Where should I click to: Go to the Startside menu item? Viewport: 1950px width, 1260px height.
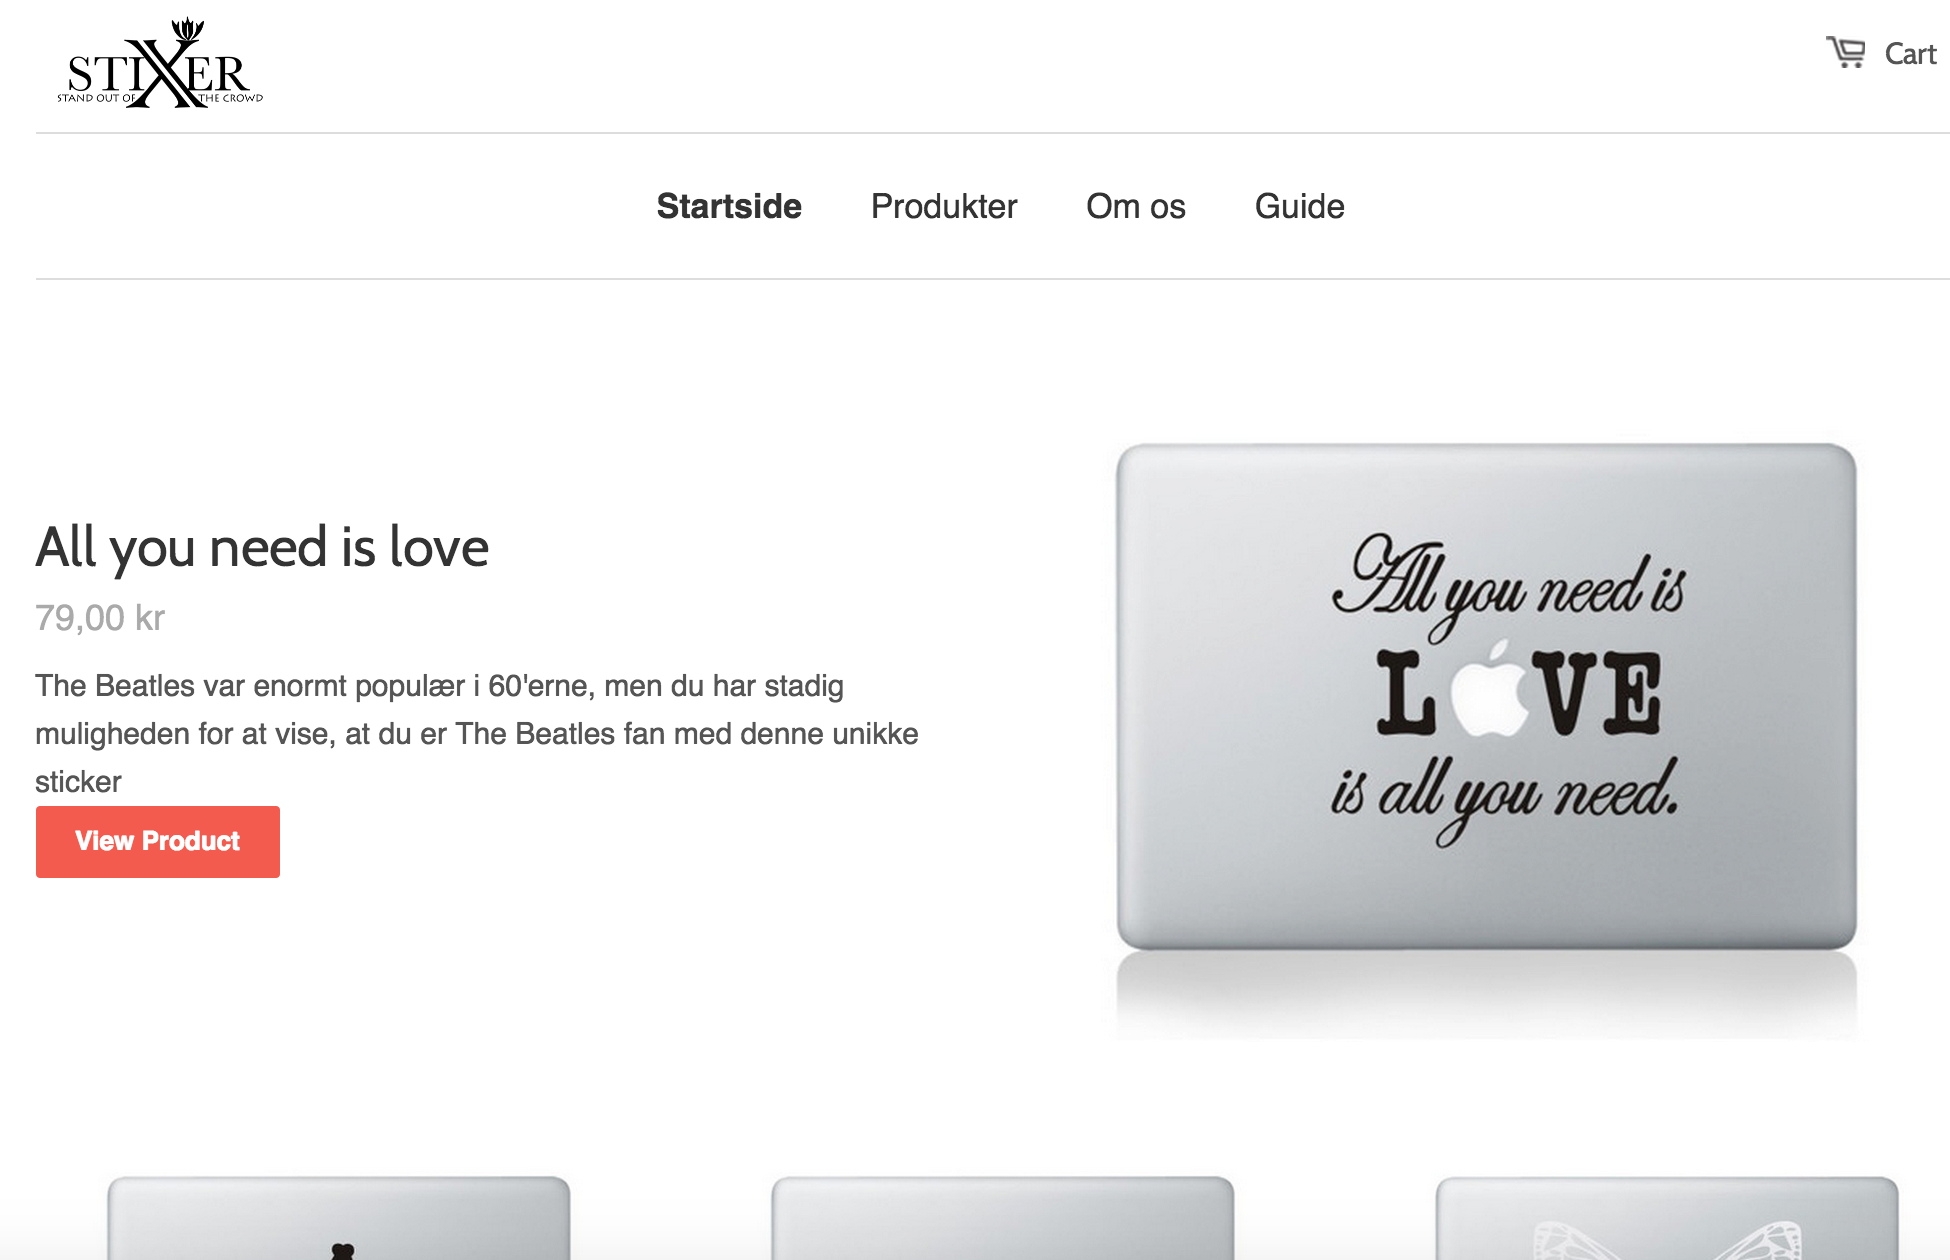[x=729, y=206]
